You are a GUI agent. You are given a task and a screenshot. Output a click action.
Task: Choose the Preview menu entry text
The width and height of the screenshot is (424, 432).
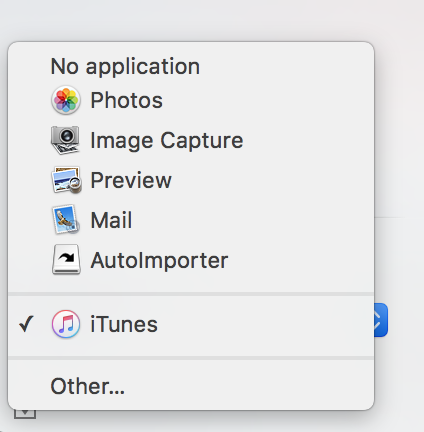(x=131, y=180)
